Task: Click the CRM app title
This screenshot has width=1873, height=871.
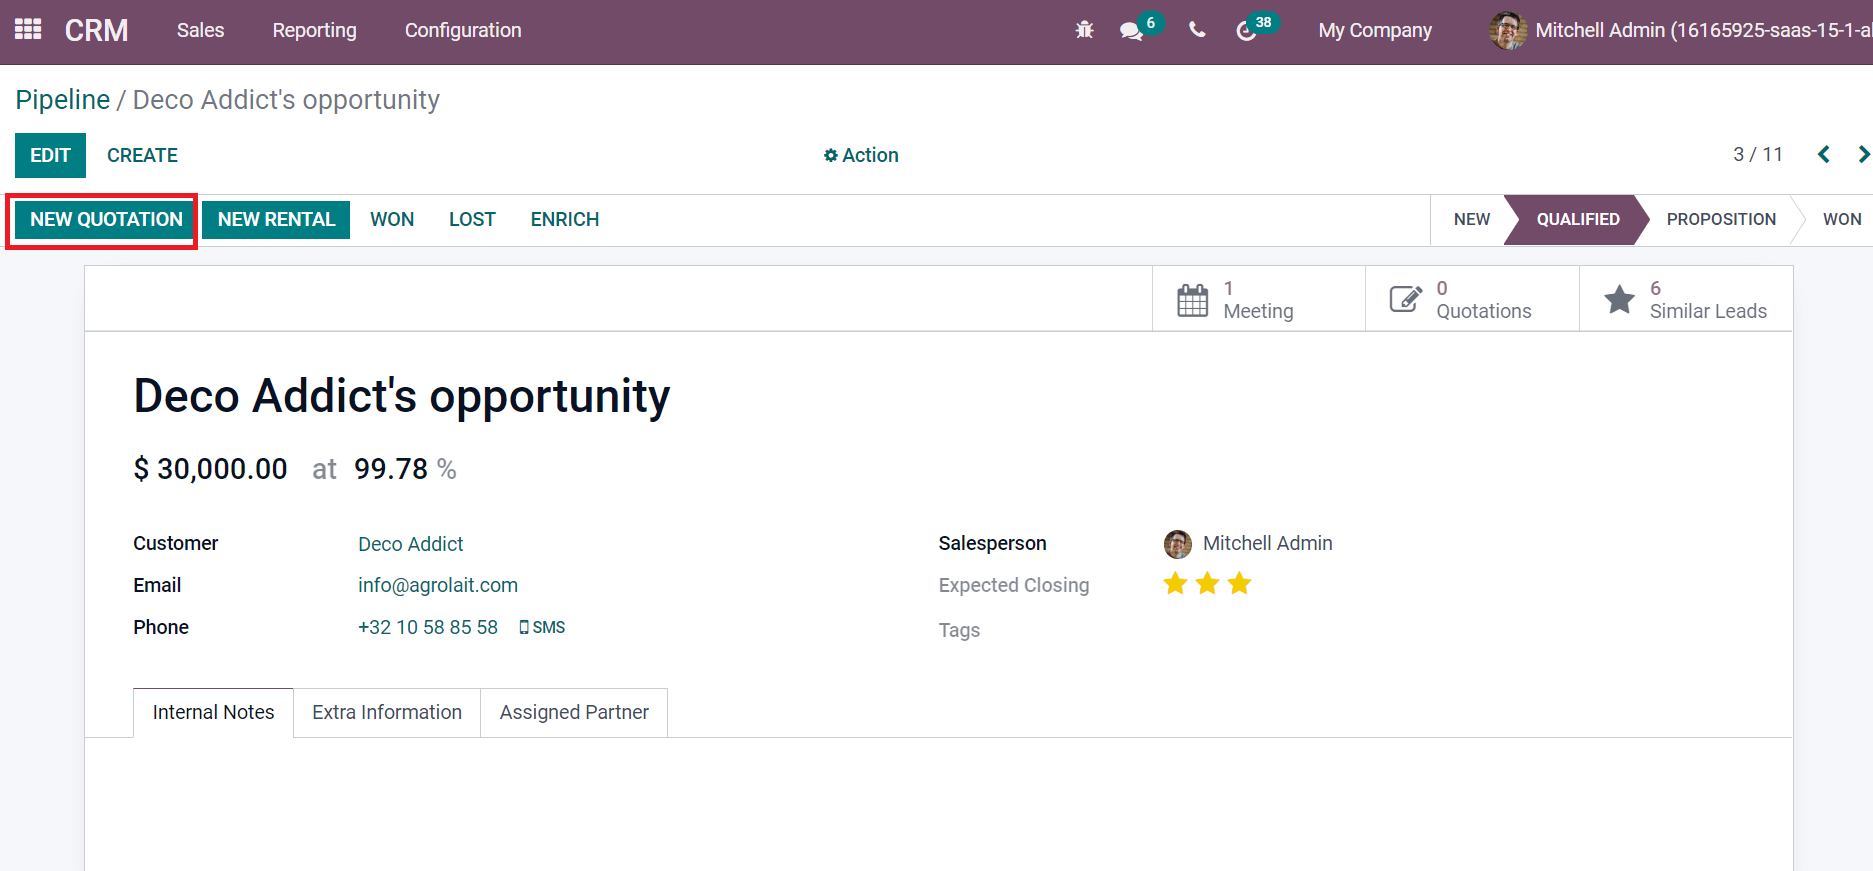Action: tap(96, 30)
